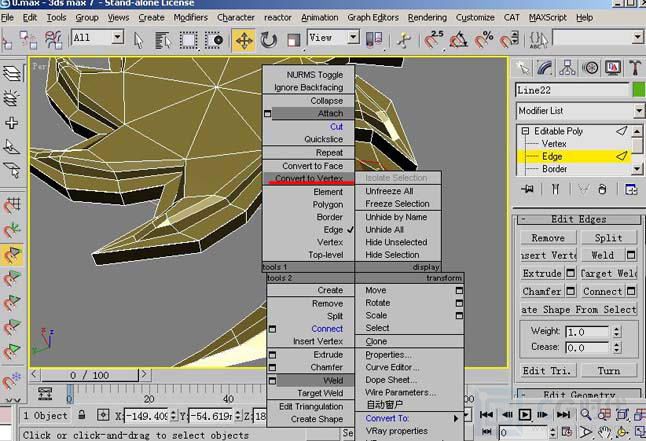
Task: Select the Select and Rotate tool
Action: pyautogui.click(x=268, y=40)
